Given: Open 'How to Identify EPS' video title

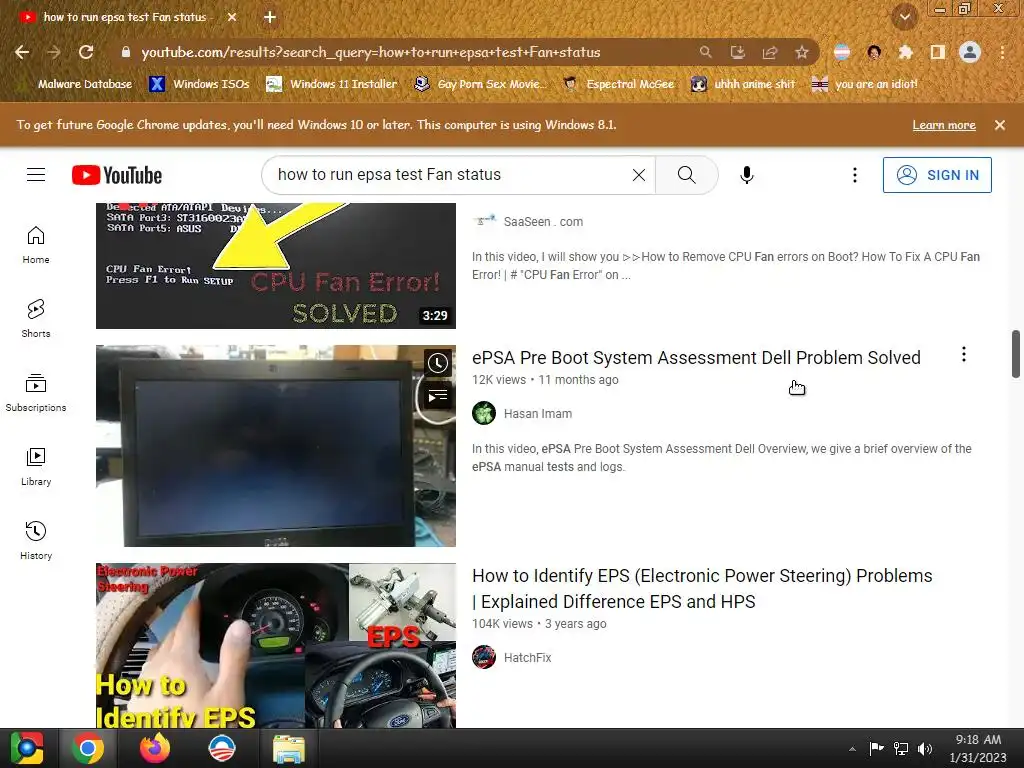Looking at the screenshot, I should click(x=702, y=588).
